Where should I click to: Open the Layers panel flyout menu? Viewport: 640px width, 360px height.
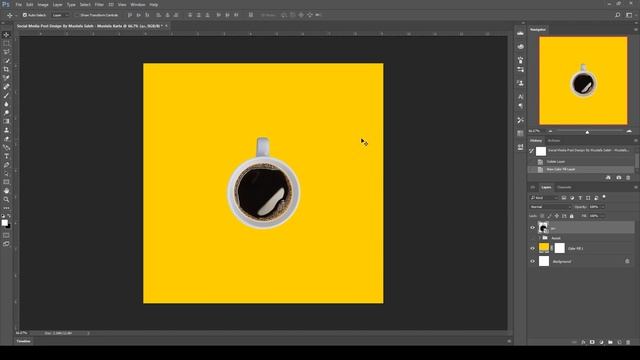point(635,187)
